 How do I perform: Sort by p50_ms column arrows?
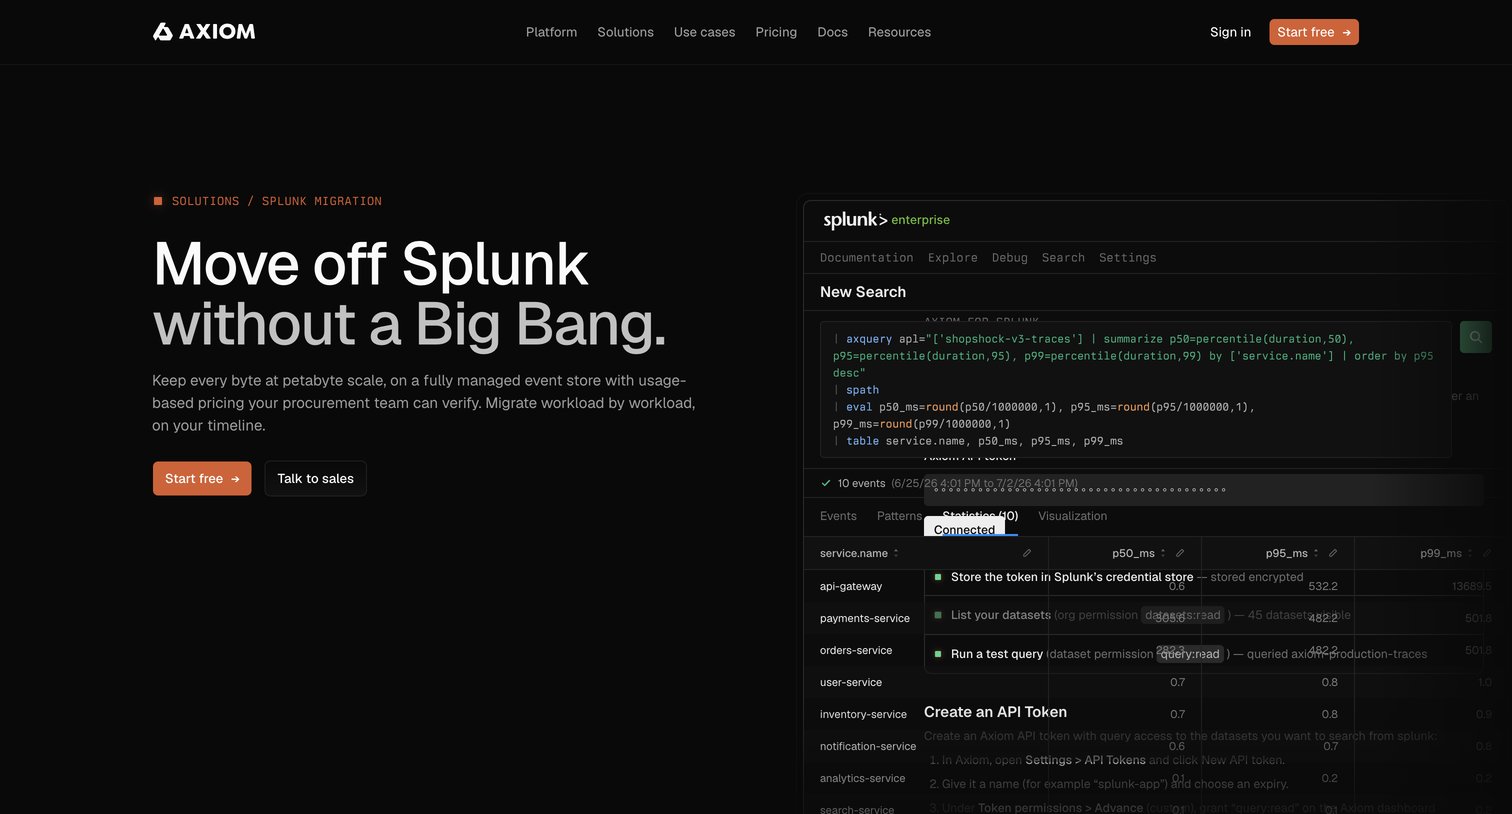(x=1163, y=553)
